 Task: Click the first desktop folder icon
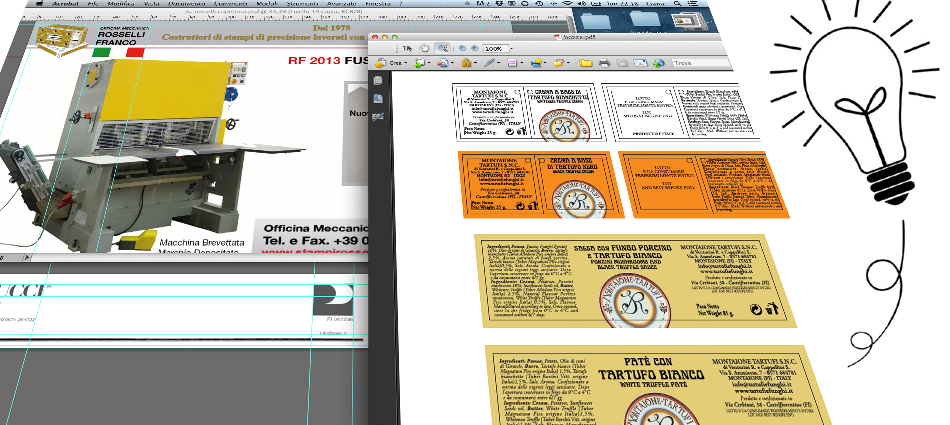(596, 20)
